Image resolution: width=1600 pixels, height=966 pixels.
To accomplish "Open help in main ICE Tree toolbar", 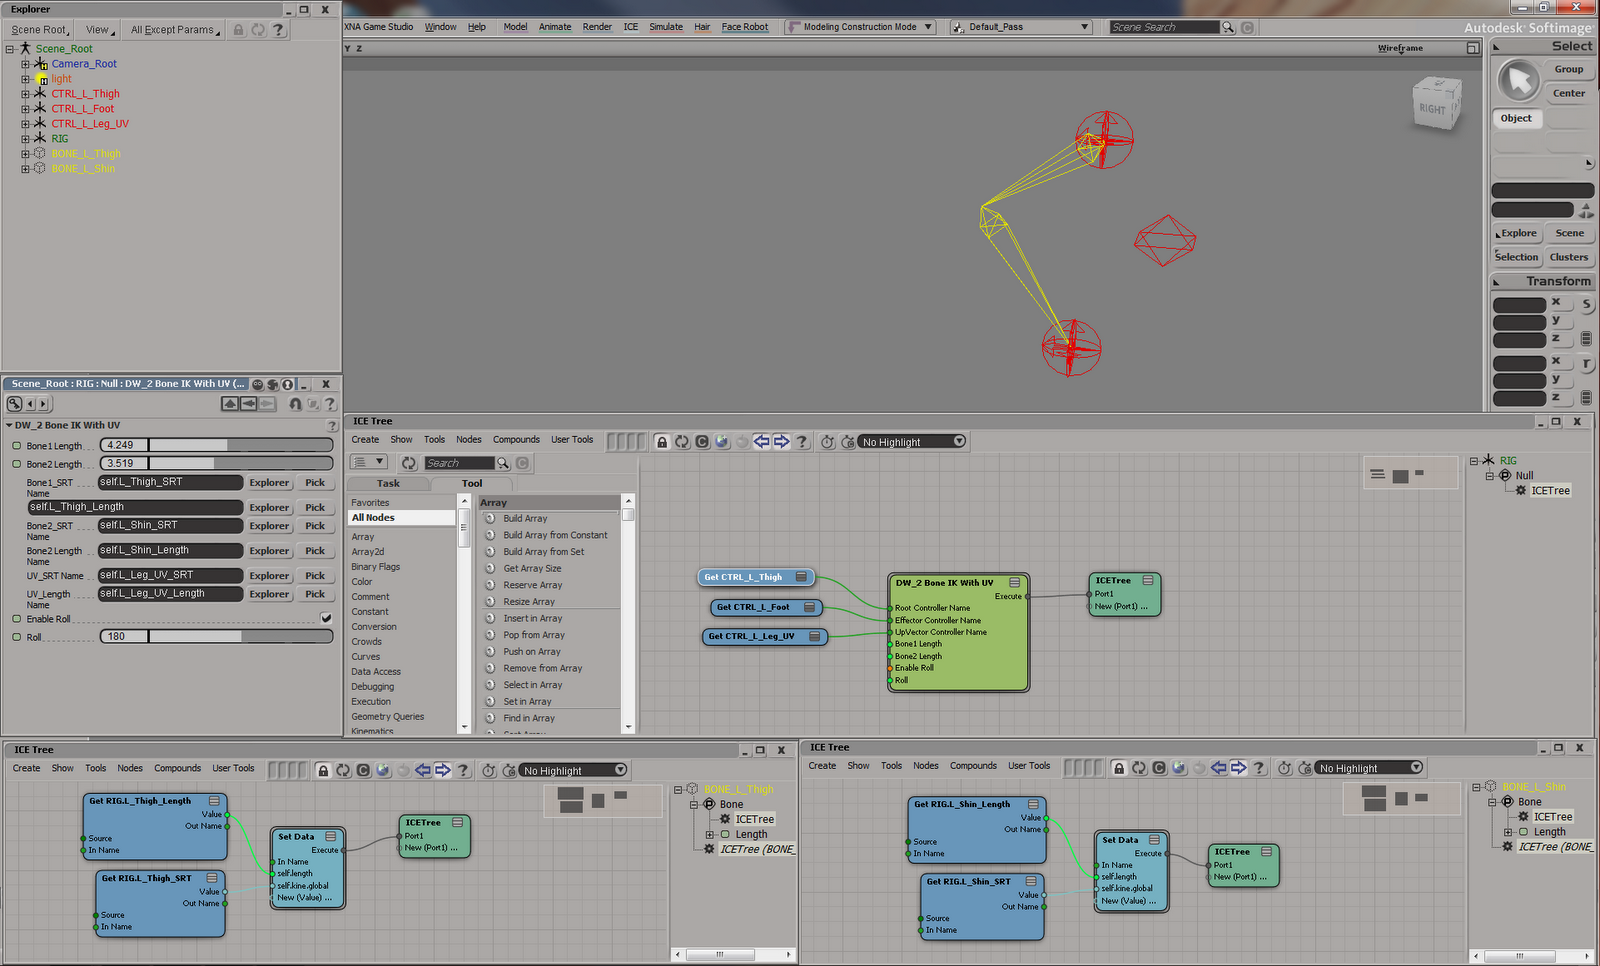I will click(x=802, y=442).
